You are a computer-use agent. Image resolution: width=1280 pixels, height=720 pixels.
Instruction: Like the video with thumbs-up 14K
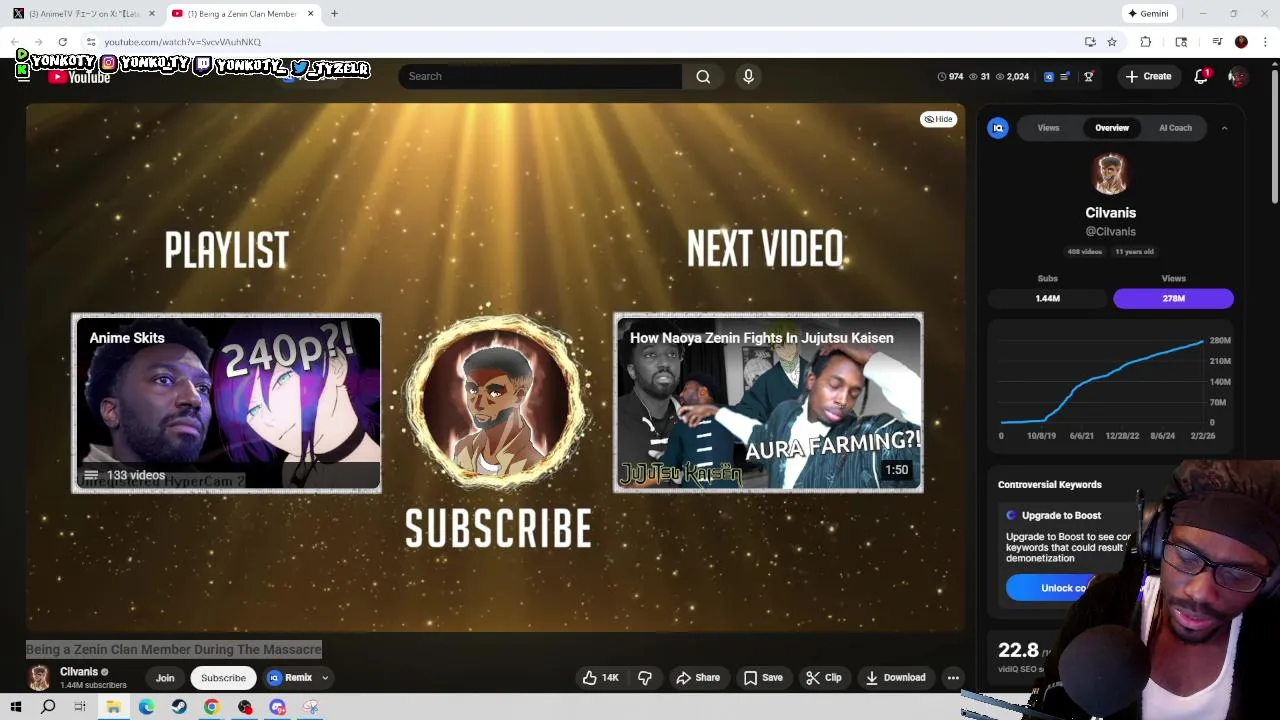click(x=601, y=677)
